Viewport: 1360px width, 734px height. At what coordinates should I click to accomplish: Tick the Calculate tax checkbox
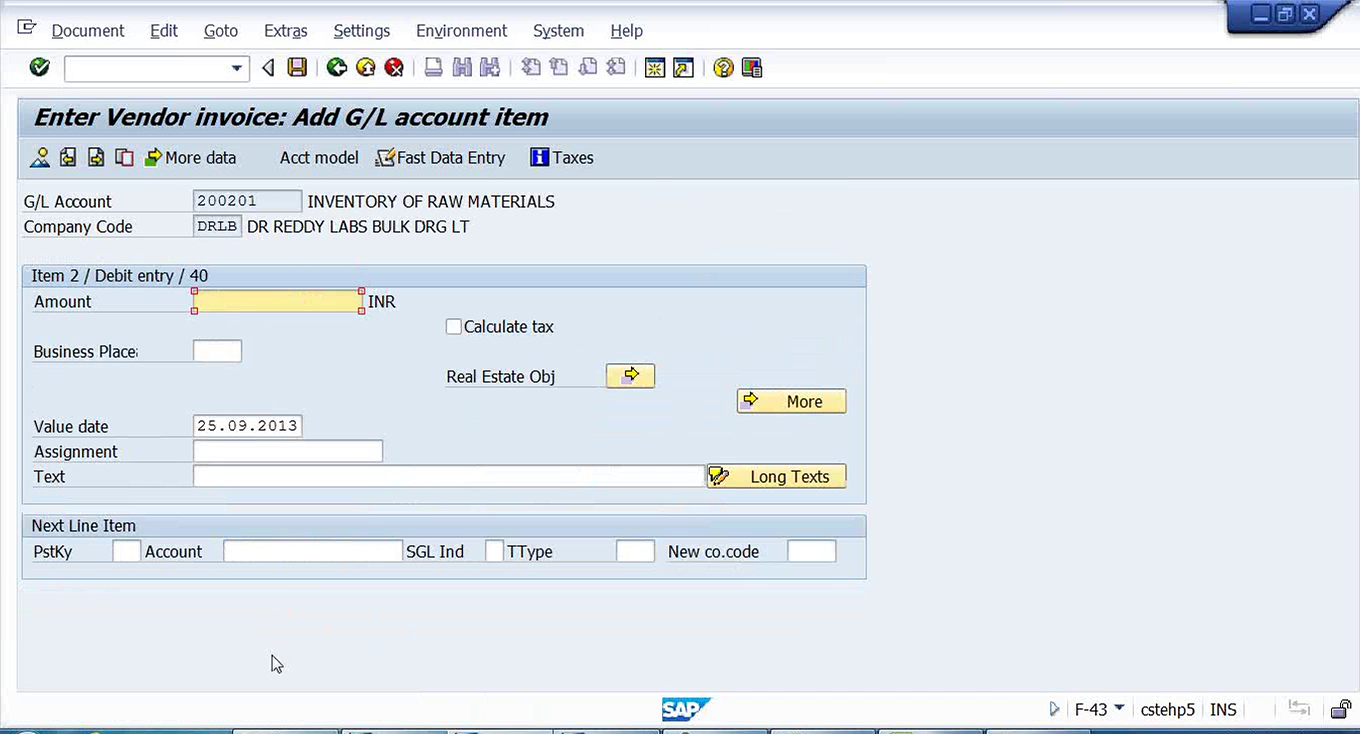454,327
